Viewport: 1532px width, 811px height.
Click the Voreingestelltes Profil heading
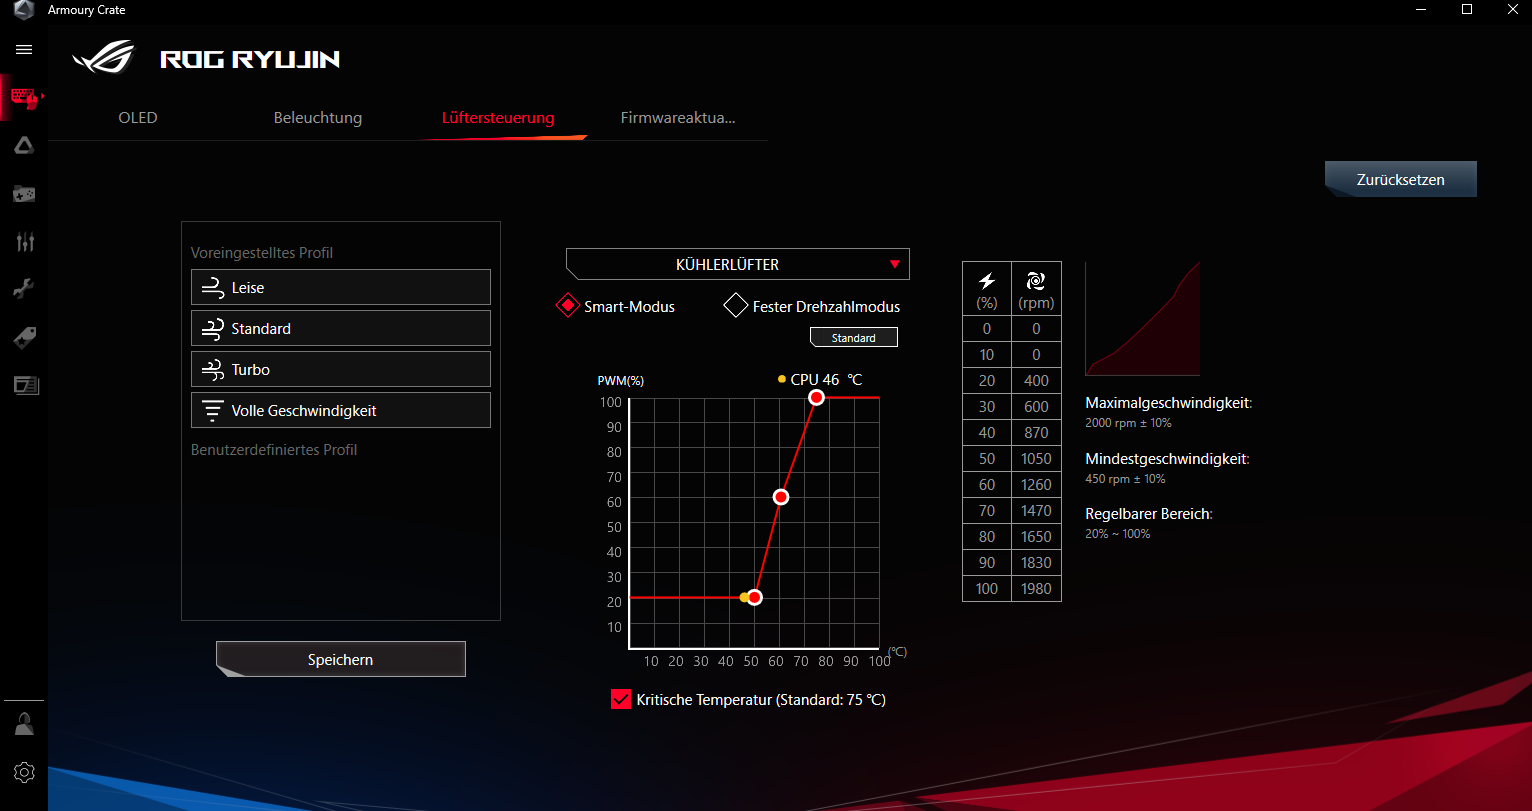click(x=262, y=253)
